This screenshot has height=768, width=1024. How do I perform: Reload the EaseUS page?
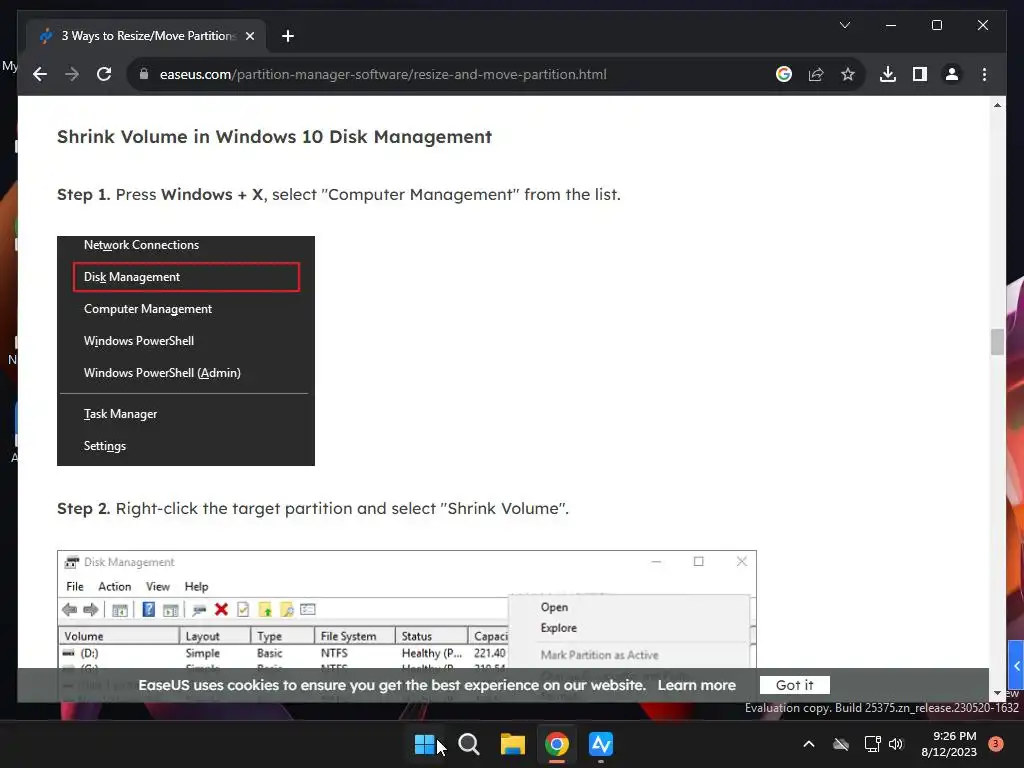[104, 74]
